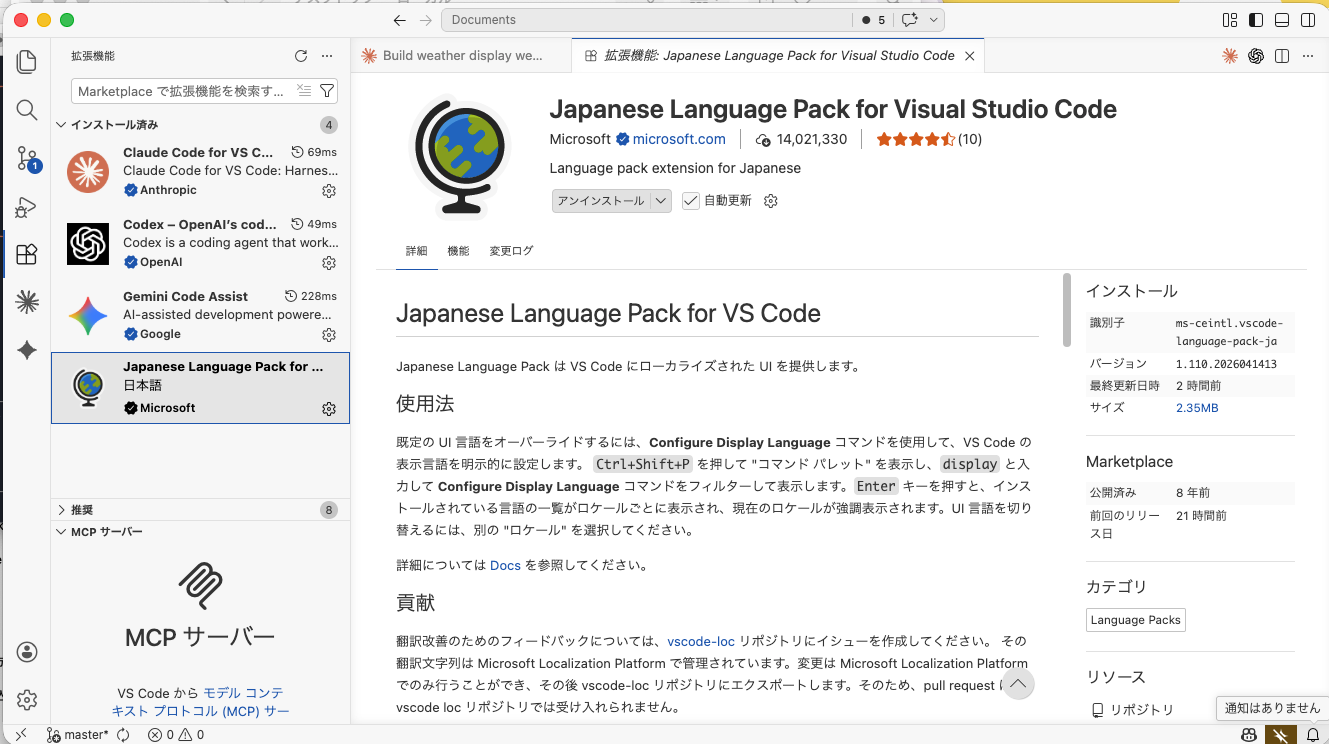Open the Source Control view
The image size is (1329, 744).
[26, 158]
